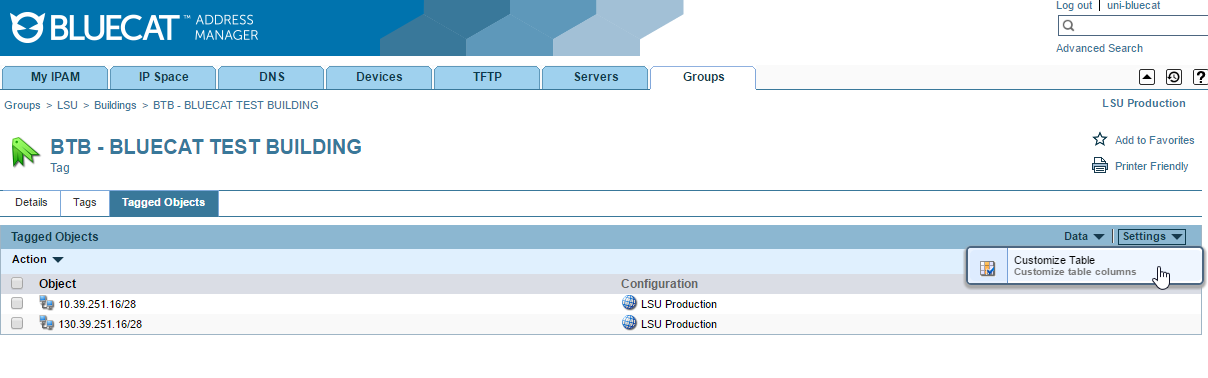Click the network icon for 10.39.251.16/28
Viewport: 1208px width, 378px height.
click(46, 304)
